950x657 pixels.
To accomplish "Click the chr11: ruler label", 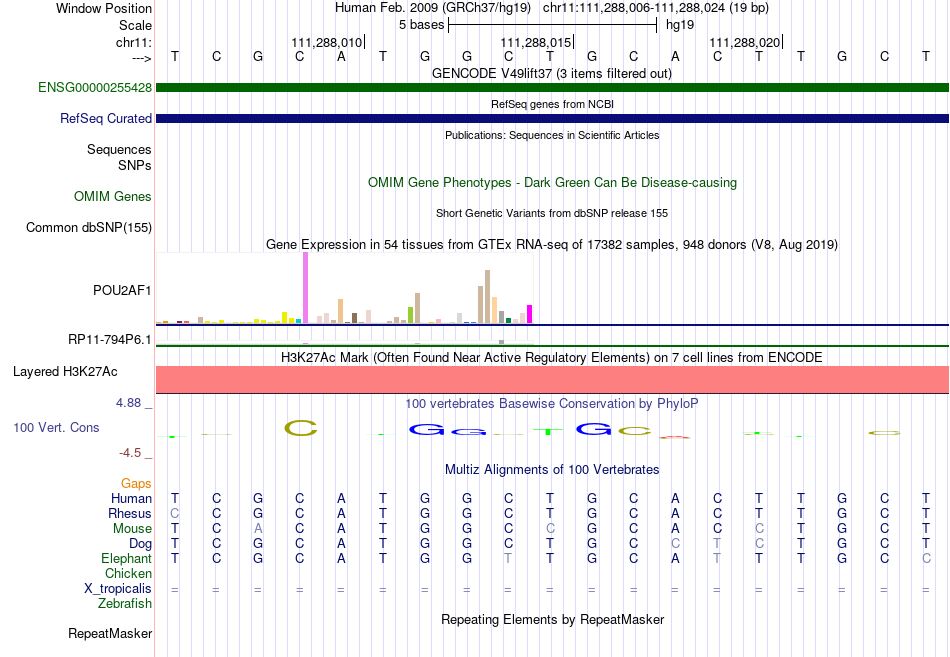I will 134,42.
